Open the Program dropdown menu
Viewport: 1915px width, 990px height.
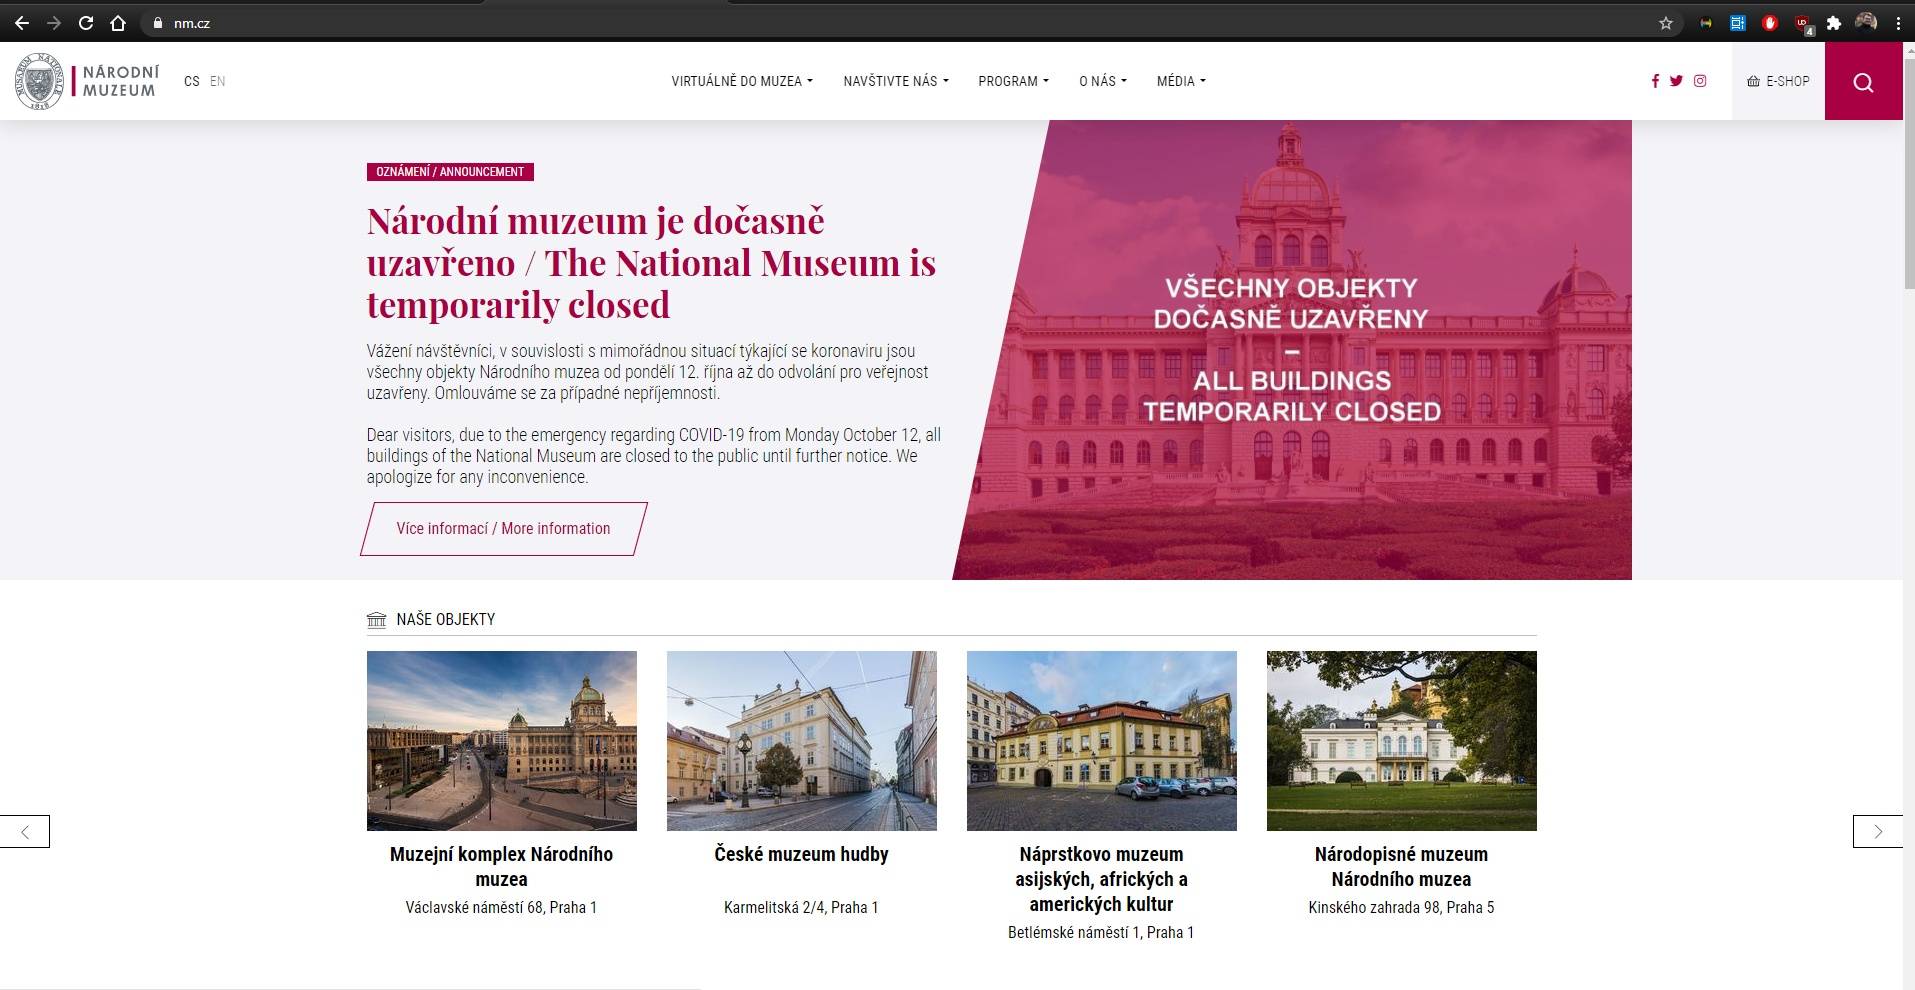pyautogui.click(x=1013, y=81)
